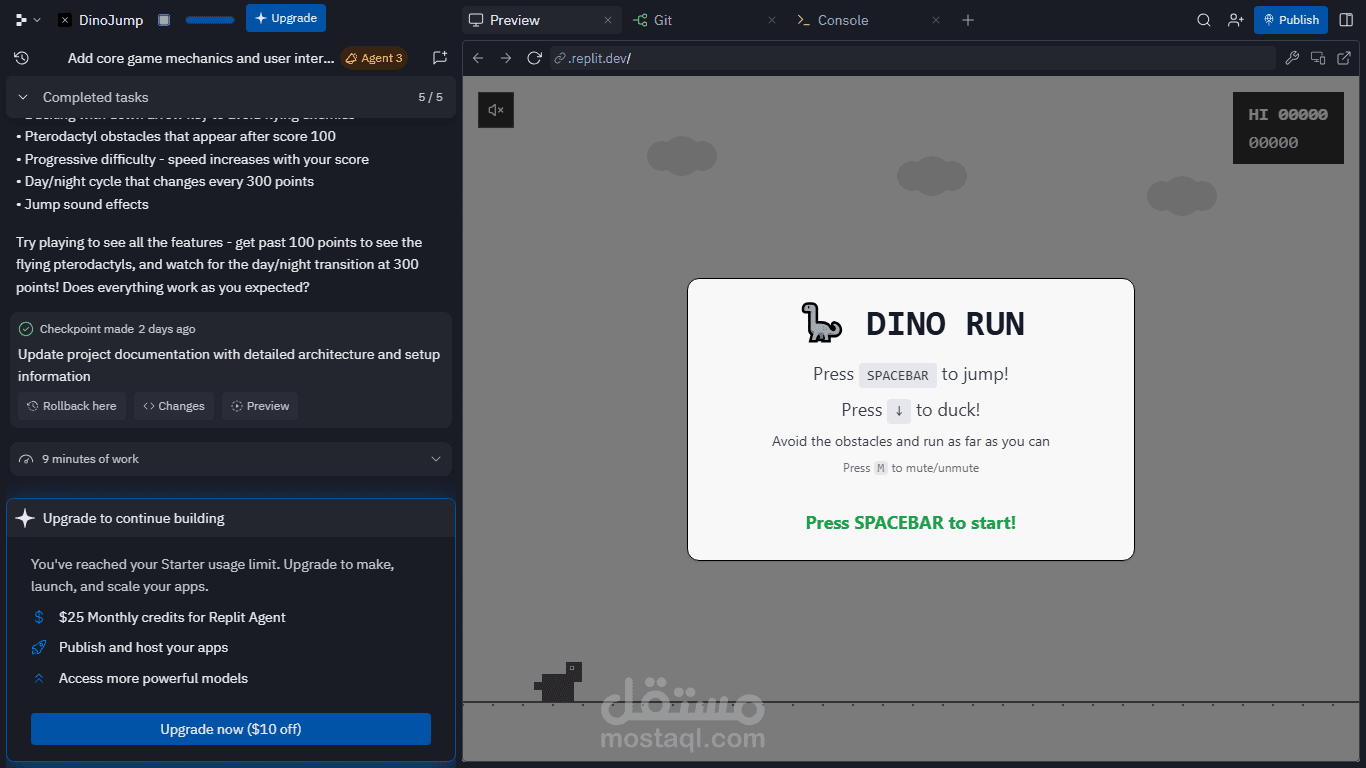The height and width of the screenshot is (768, 1366).
Task: Add a new tab with the plus icon
Action: [968, 20]
